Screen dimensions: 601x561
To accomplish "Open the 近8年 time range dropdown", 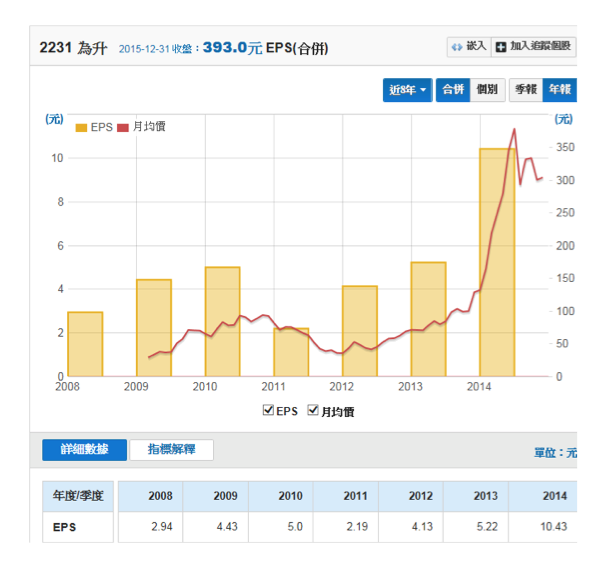I will click(408, 90).
